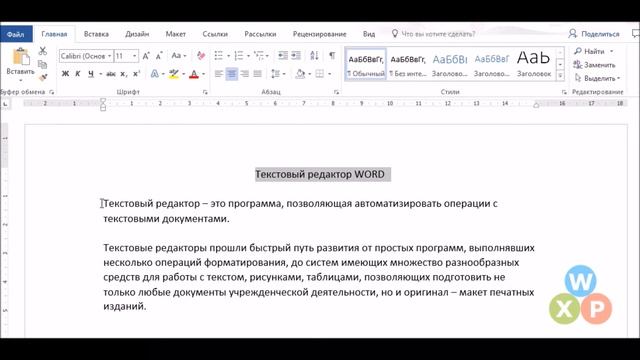Switch to the Ссылки tab
Viewport: 640px width, 360px height.
pos(215,34)
